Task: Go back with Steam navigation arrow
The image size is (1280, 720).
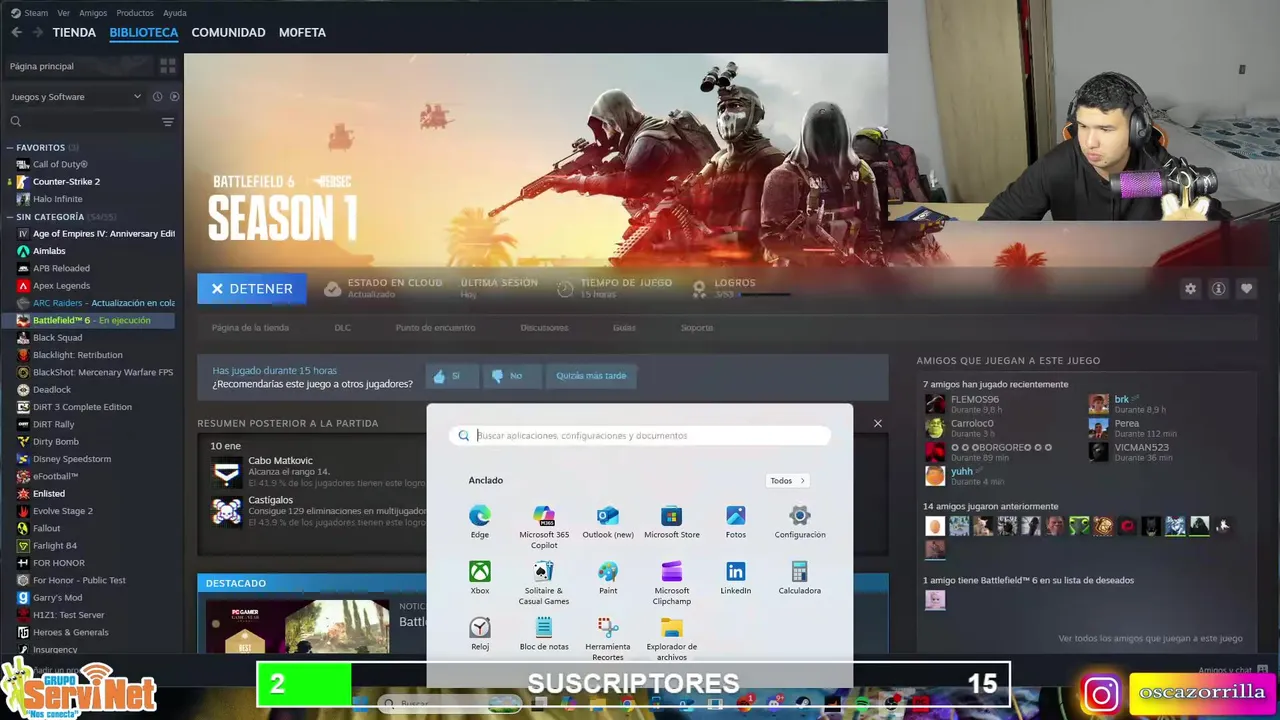Action: (16, 32)
